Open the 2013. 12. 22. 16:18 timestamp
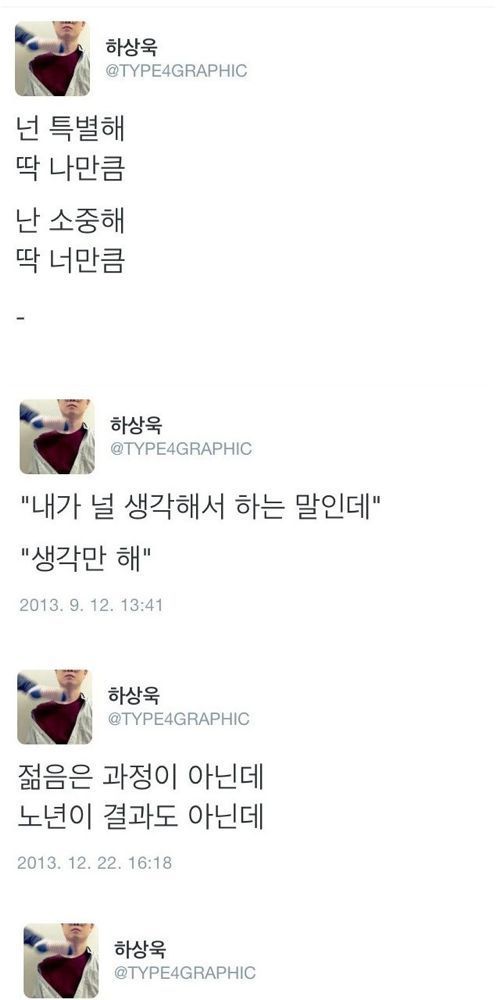The height and width of the screenshot is (1000, 500). pyautogui.click(x=94, y=863)
